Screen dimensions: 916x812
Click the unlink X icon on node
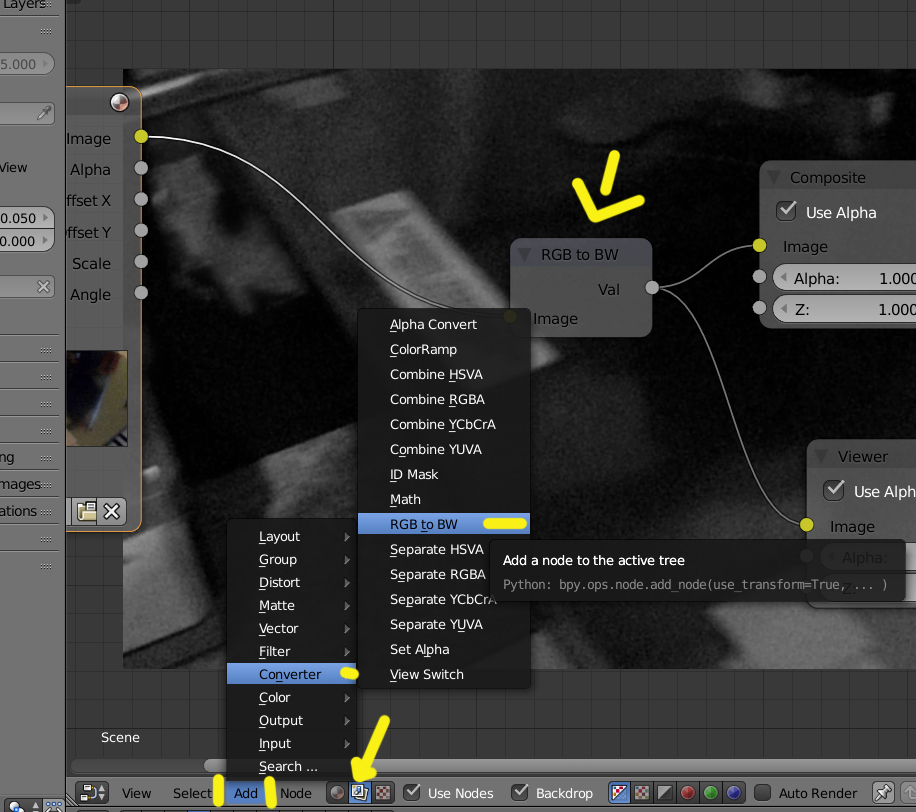coord(112,511)
